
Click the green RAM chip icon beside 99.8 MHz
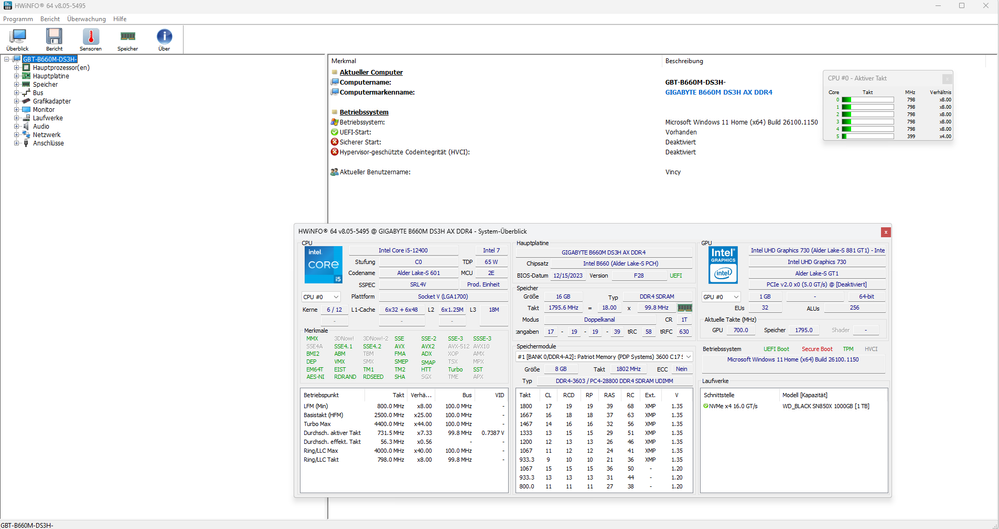pyautogui.click(x=685, y=308)
